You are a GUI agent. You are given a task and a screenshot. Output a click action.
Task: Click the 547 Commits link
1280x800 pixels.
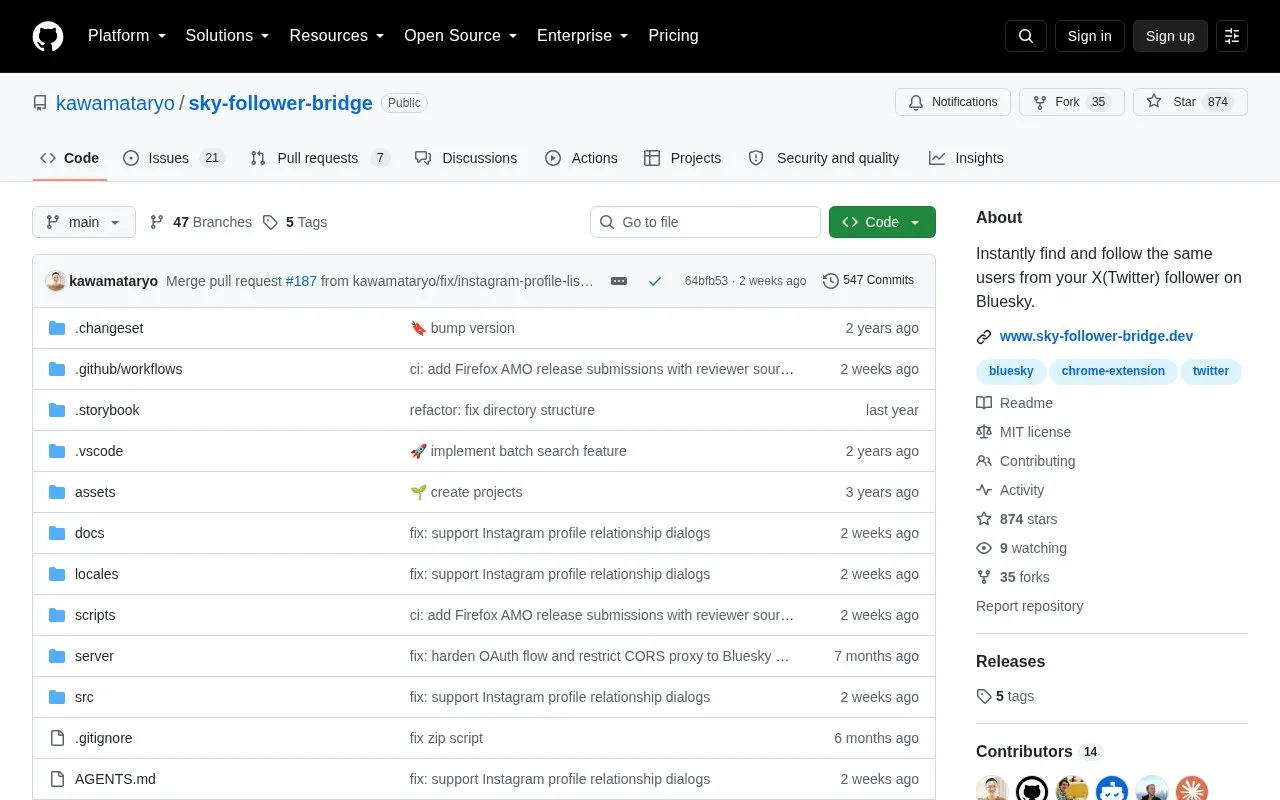(868, 281)
